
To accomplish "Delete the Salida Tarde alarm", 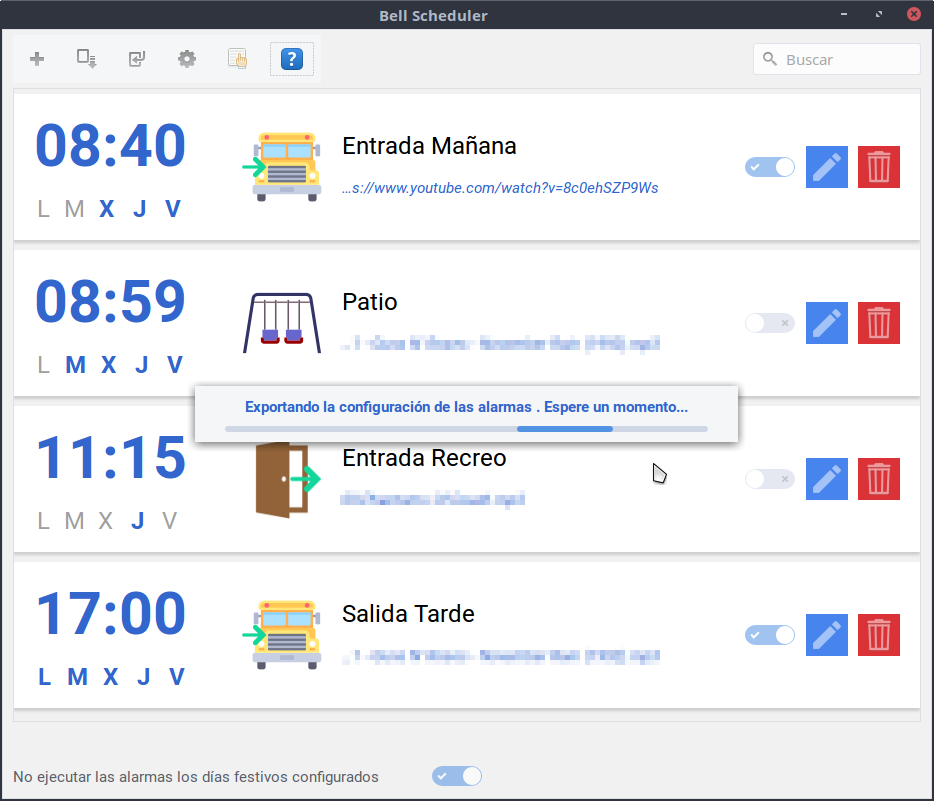I will click(x=878, y=635).
